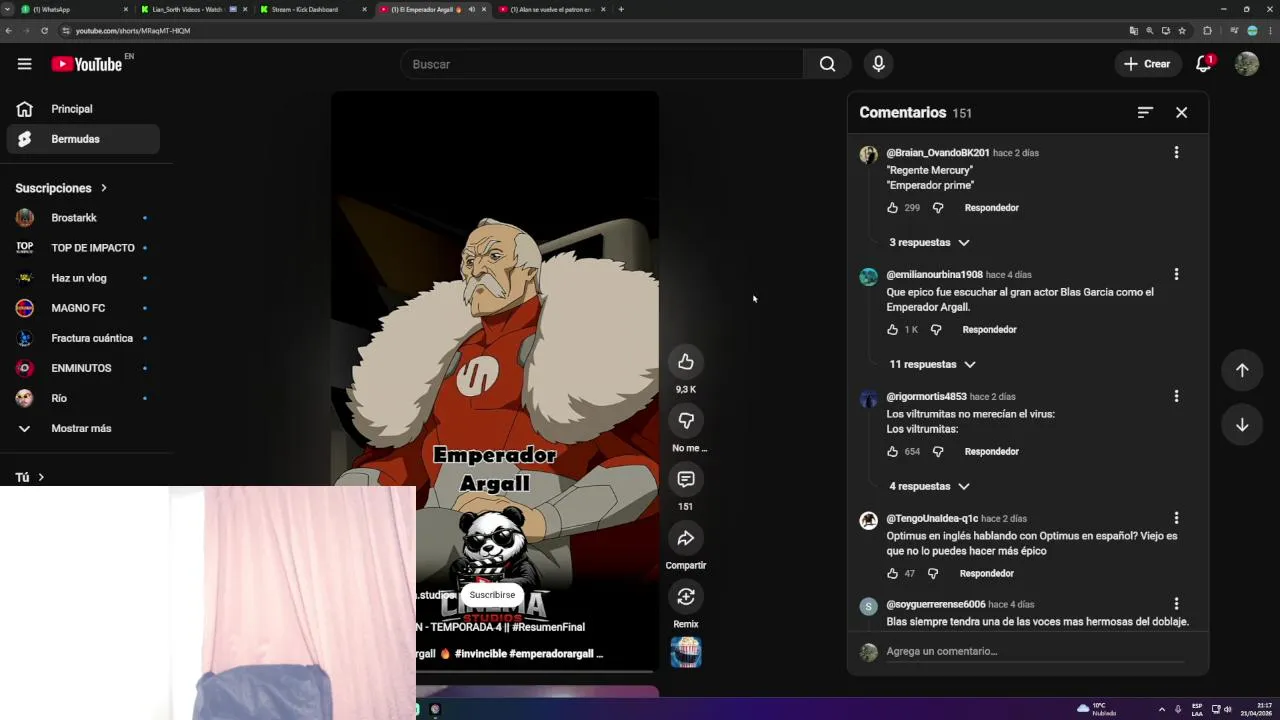Open options for @emilianourbina1908 comment
Viewport: 1280px width, 720px height.
coord(1176,274)
